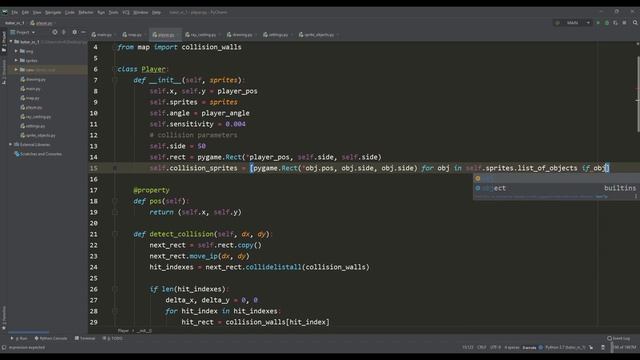The width and height of the screenshot is (640, 360).
Task: Fold the pos method at line 18
Action: (115, 201)
